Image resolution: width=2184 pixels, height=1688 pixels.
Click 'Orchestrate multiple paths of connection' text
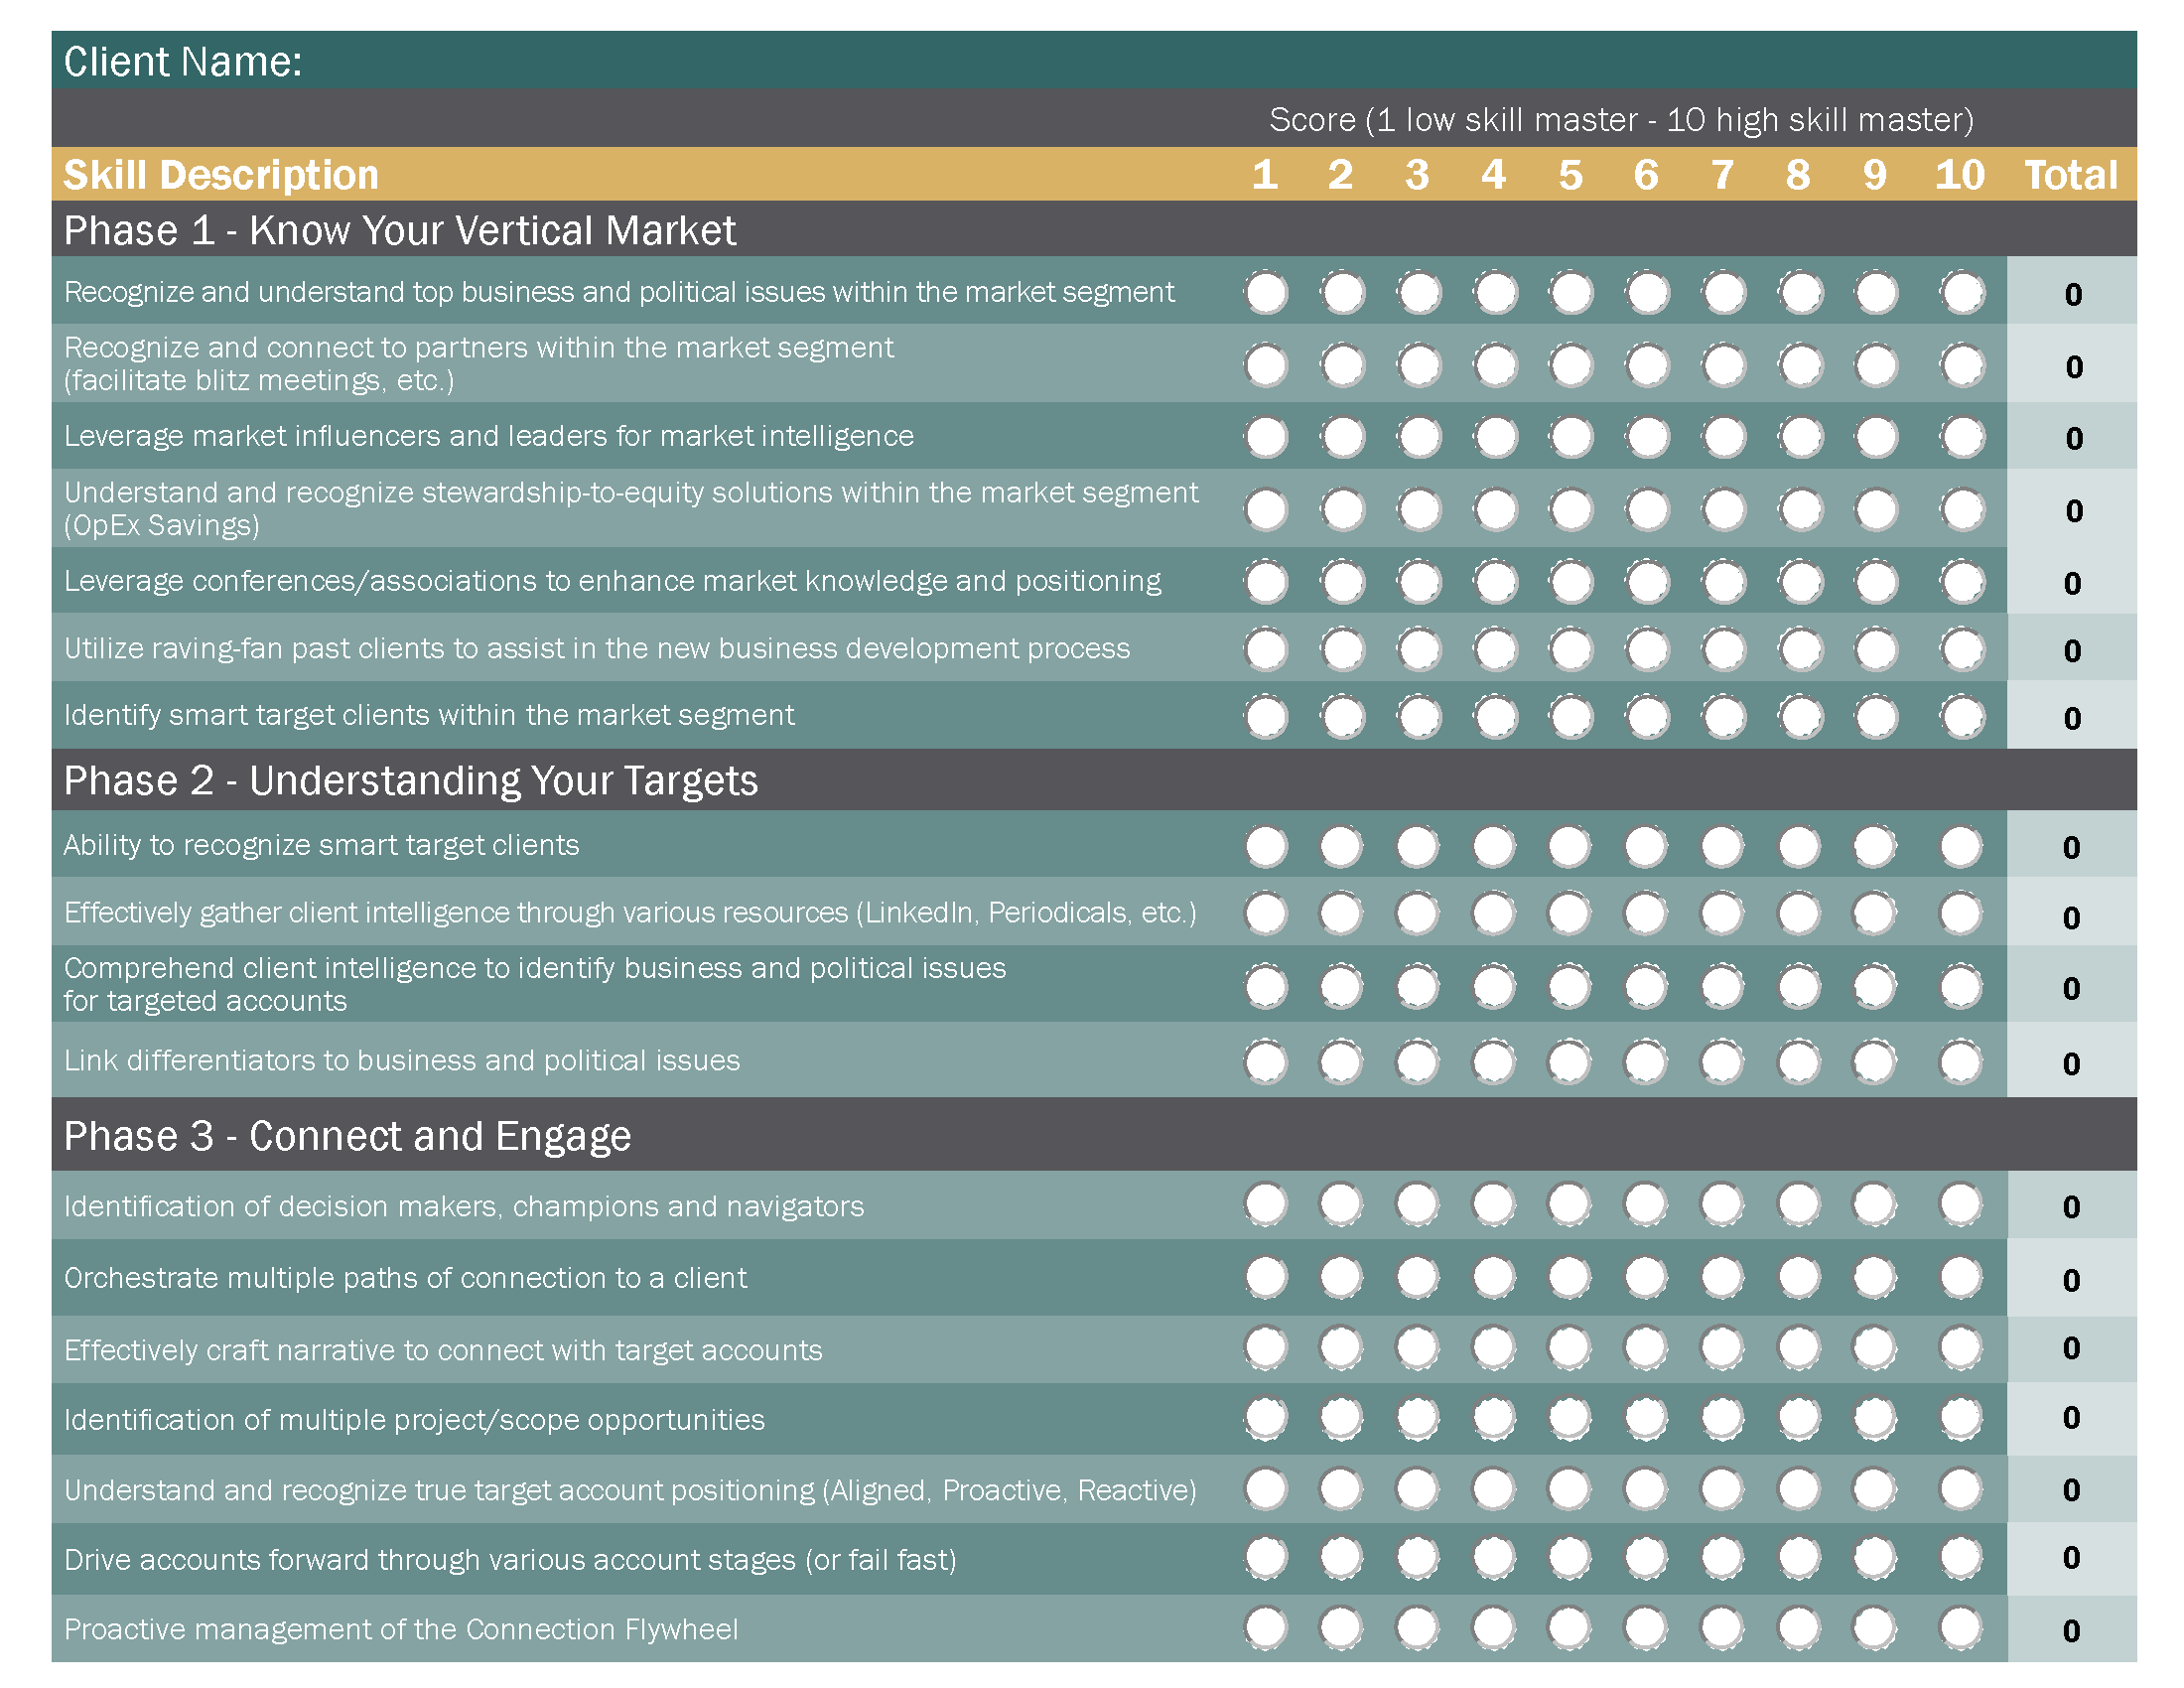click(405, 1278)
